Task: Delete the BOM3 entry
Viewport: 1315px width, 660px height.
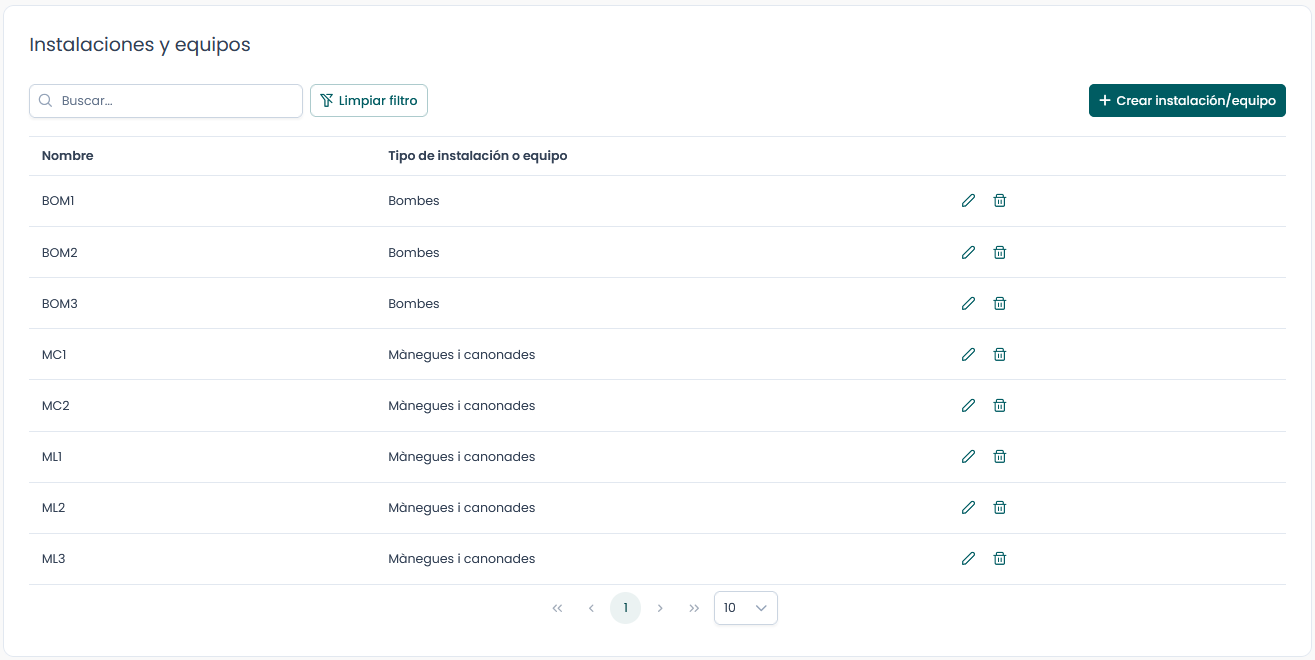Action: pyautogui.click(x=999, y=303)
